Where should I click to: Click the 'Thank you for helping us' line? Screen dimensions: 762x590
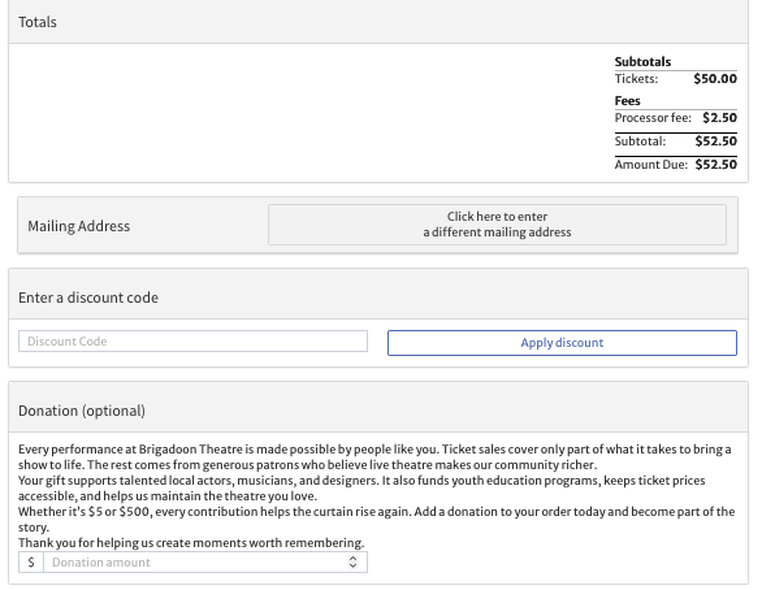[x=191, y=542]
